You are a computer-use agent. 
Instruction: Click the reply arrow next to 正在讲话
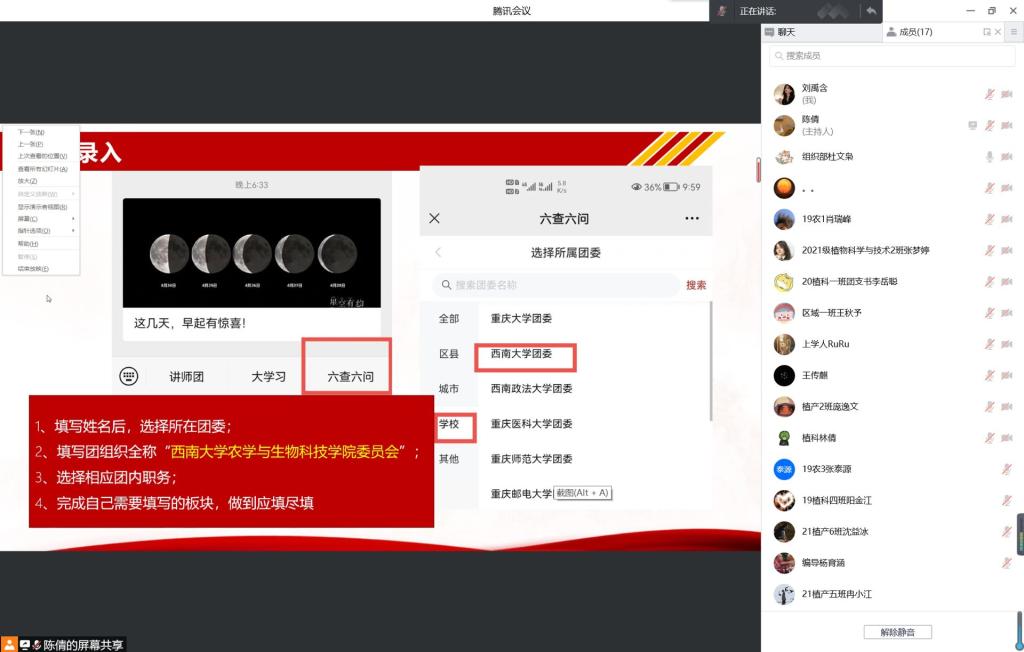pyautogui.click(x=871, y=11)
